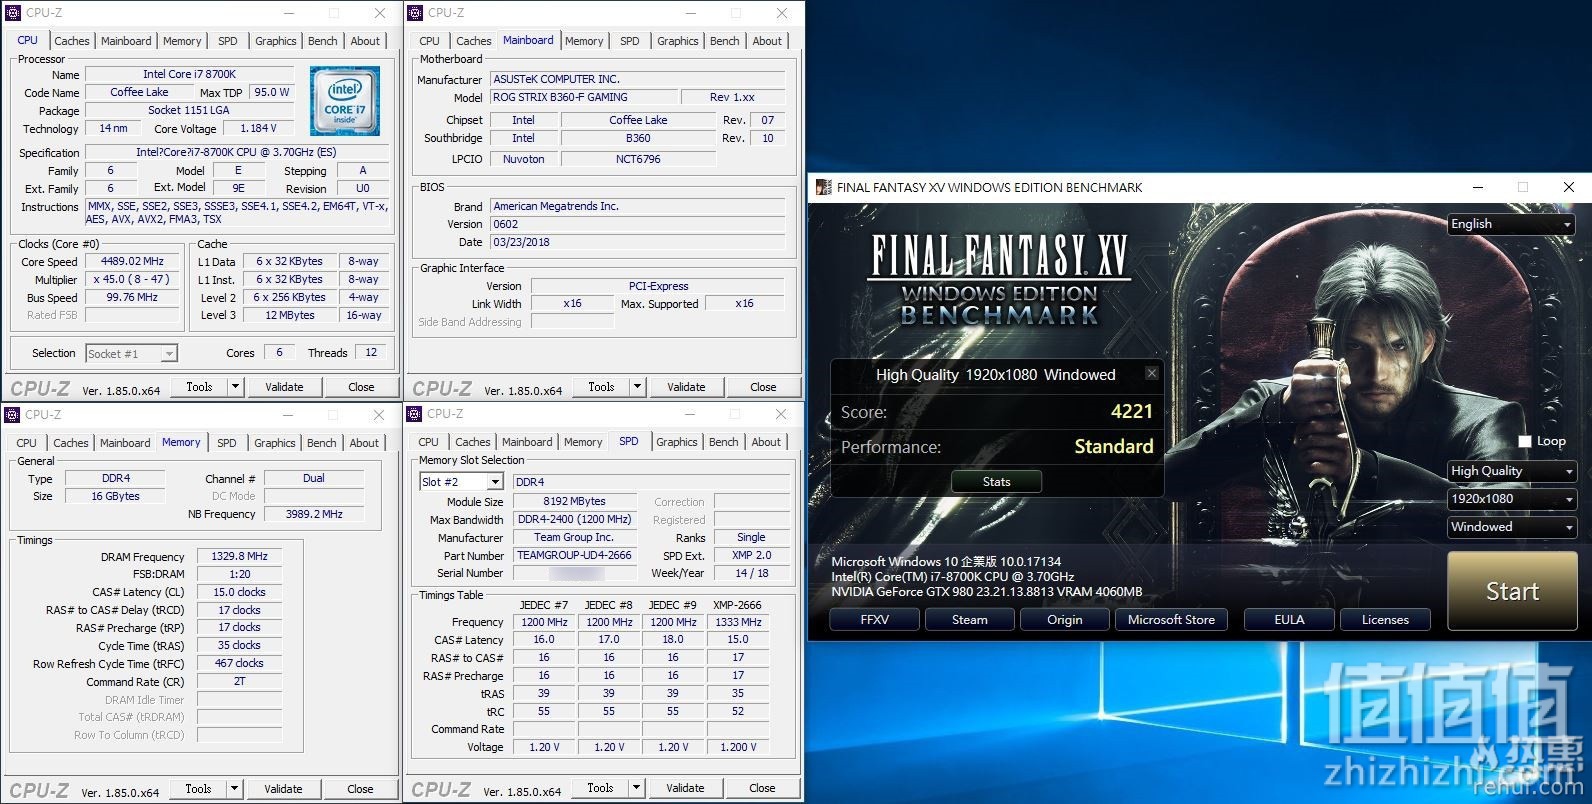Click the XMP 2.0 SPD Ext. field
1592x804 pixels.
click(751, 555)
